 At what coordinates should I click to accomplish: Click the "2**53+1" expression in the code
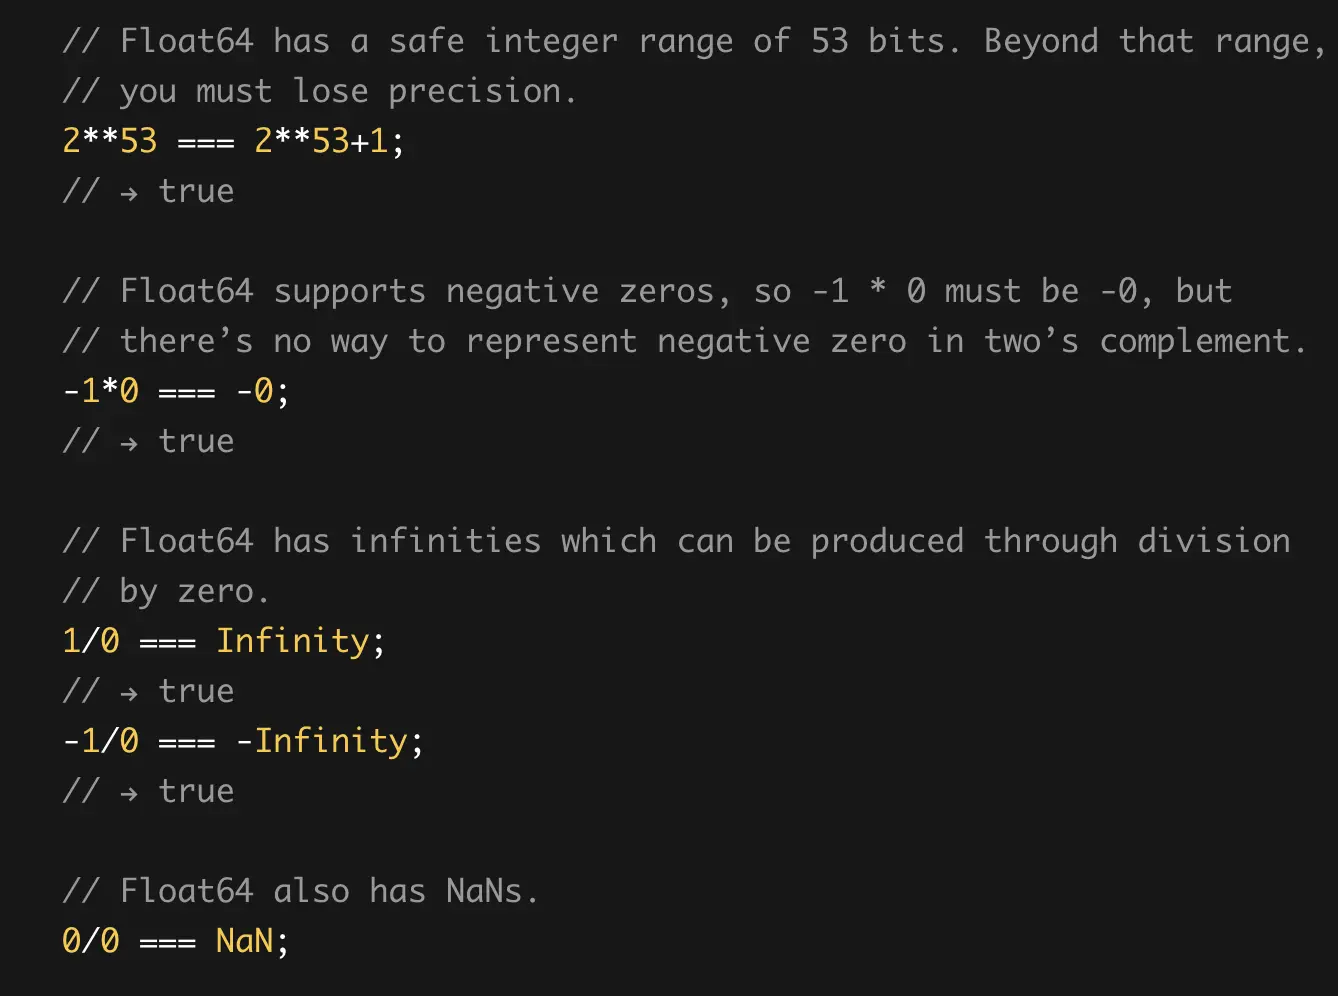point(321,141)
